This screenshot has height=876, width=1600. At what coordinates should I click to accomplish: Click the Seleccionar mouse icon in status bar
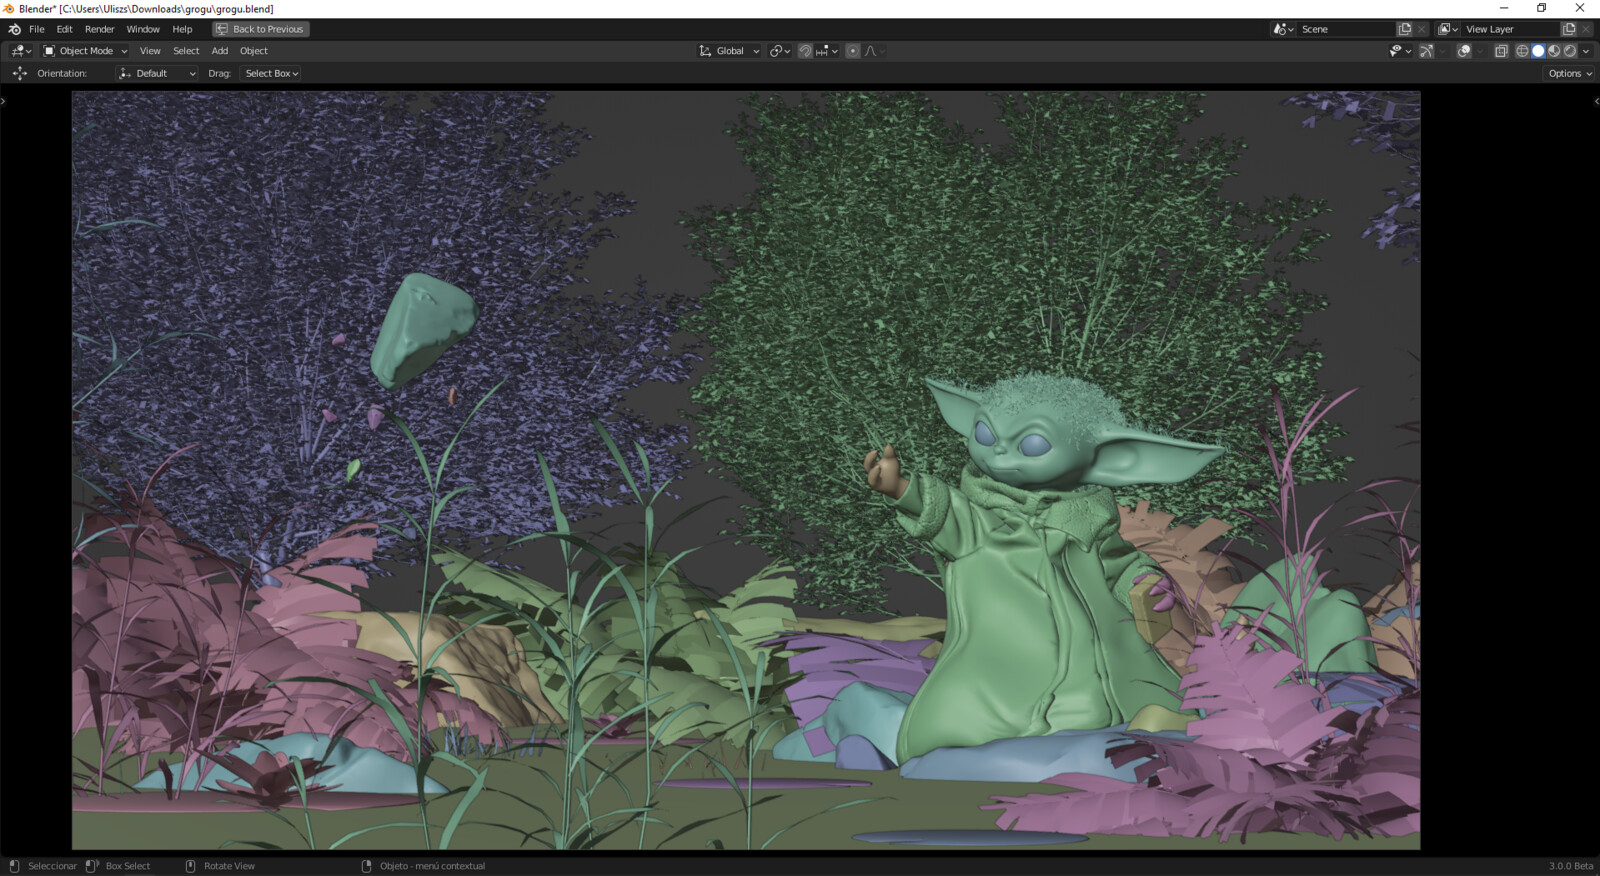[14, 866]
